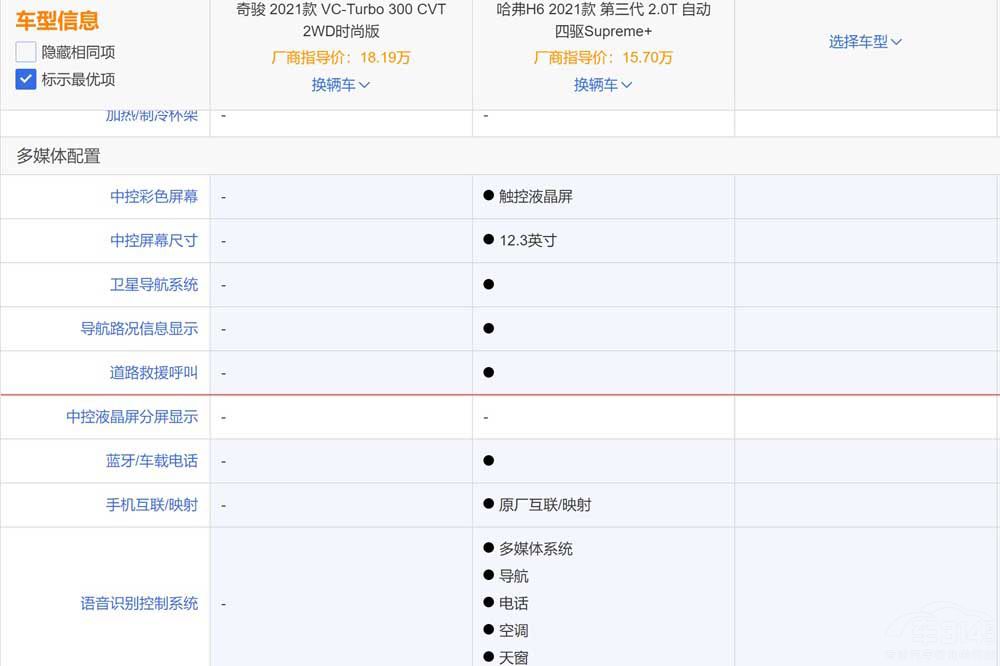
Task: Select the 导航路况信息显示 row label
Action: (139, 329)
